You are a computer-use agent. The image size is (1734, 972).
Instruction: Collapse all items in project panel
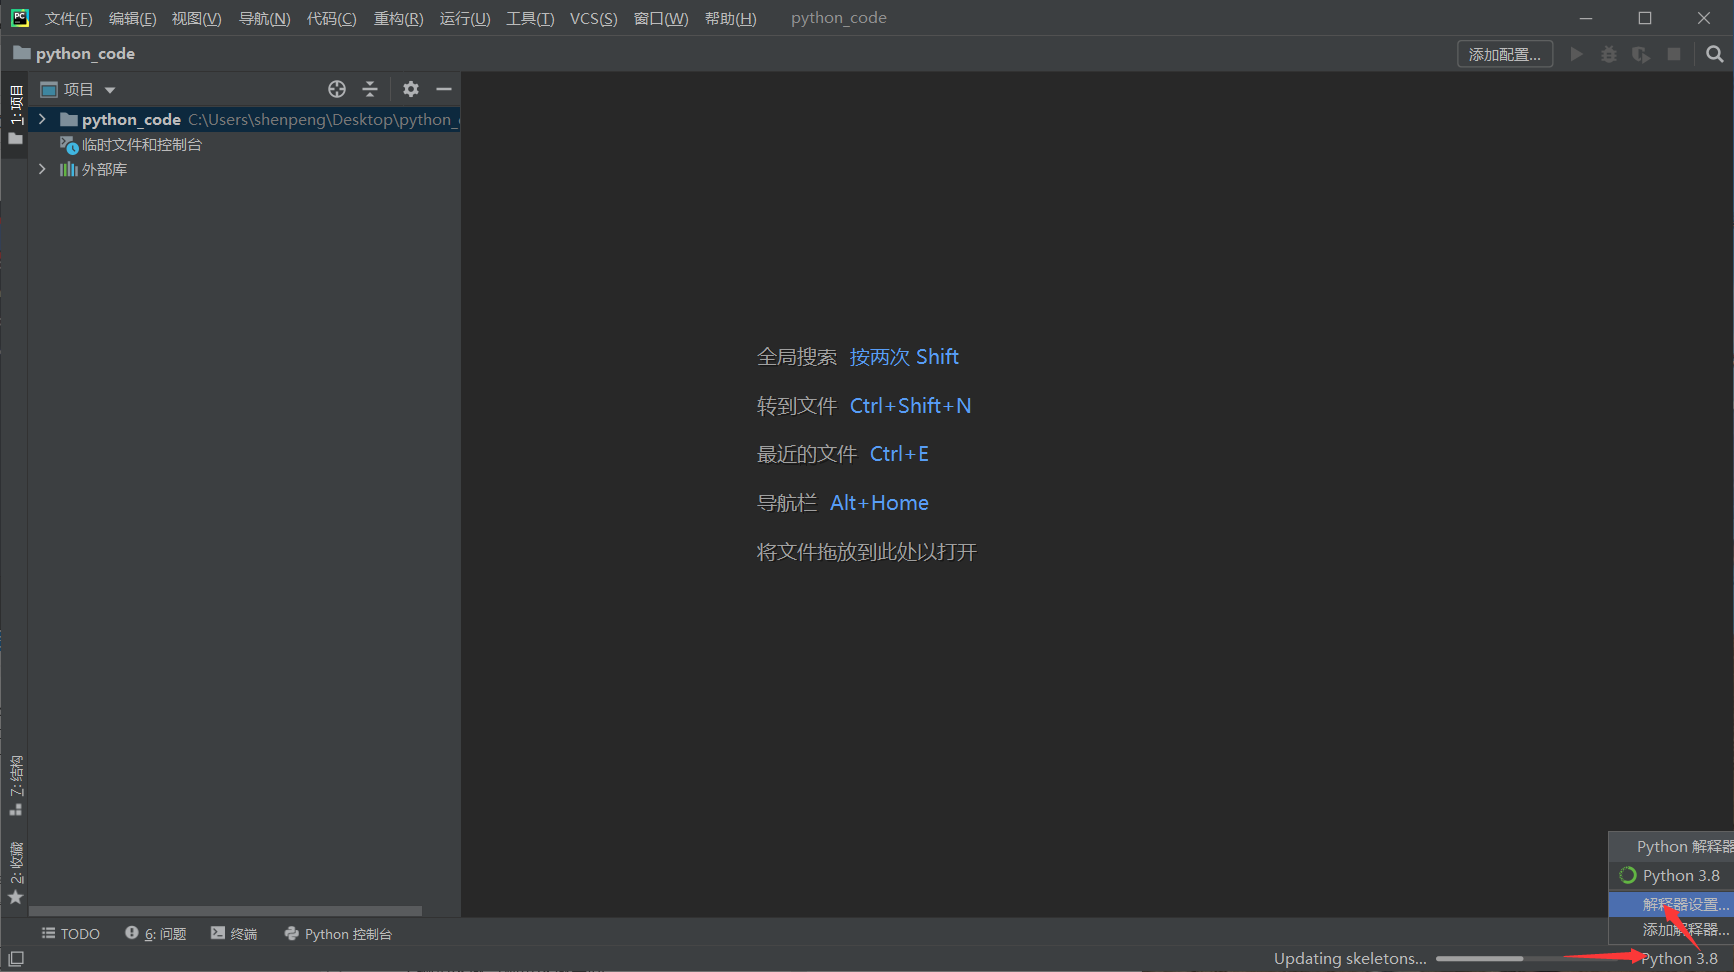370,89
